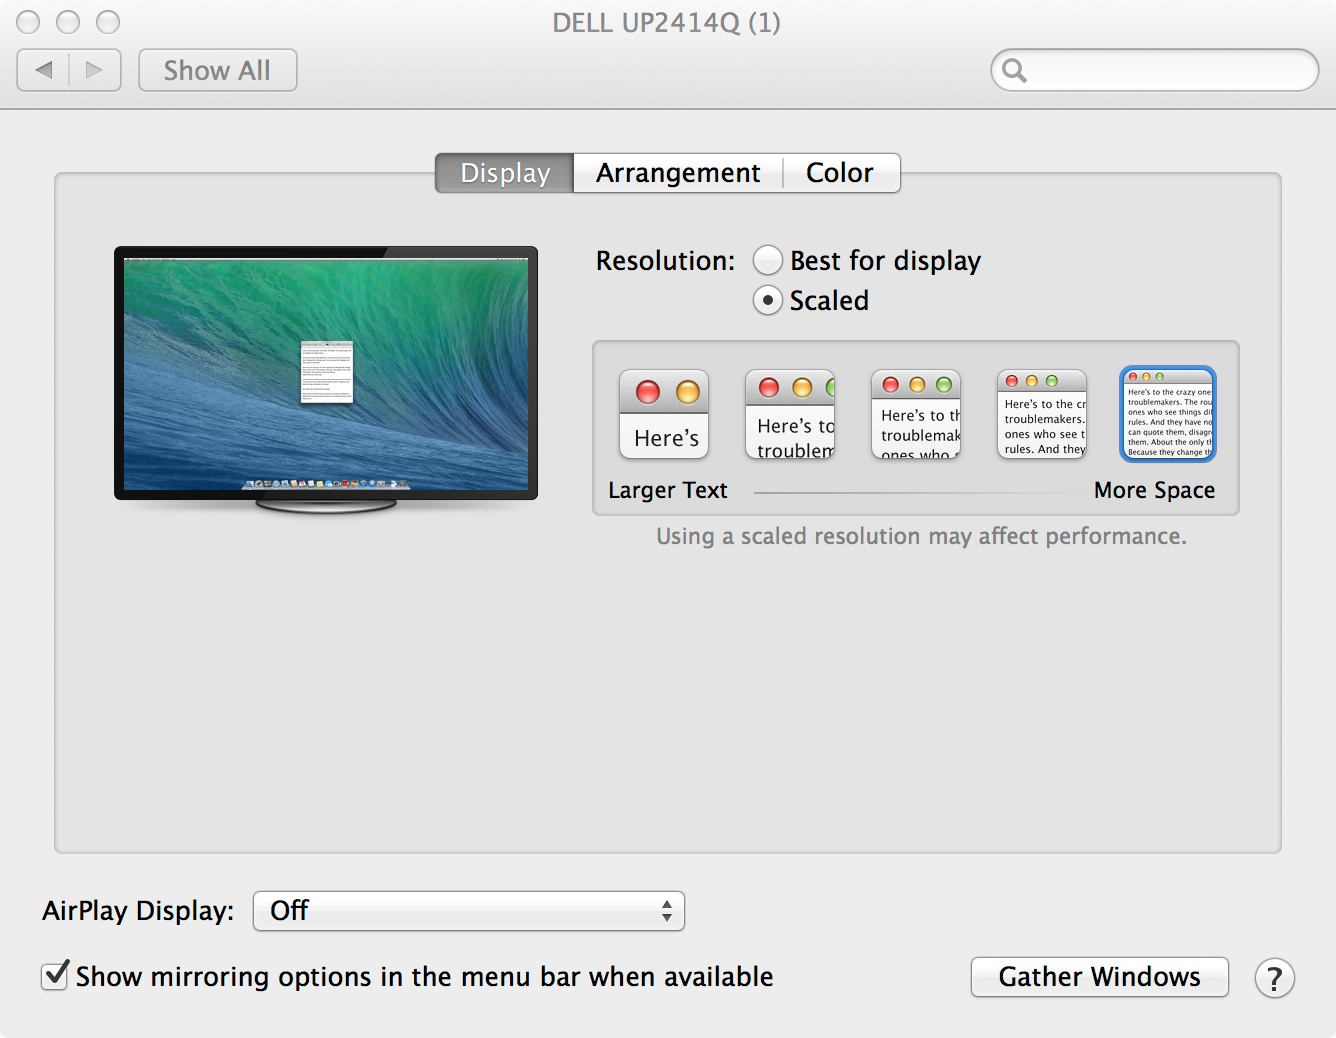1336x1038 pixels.
Task: Click the scaled resolution performance warning text
Action: (921, 536)
